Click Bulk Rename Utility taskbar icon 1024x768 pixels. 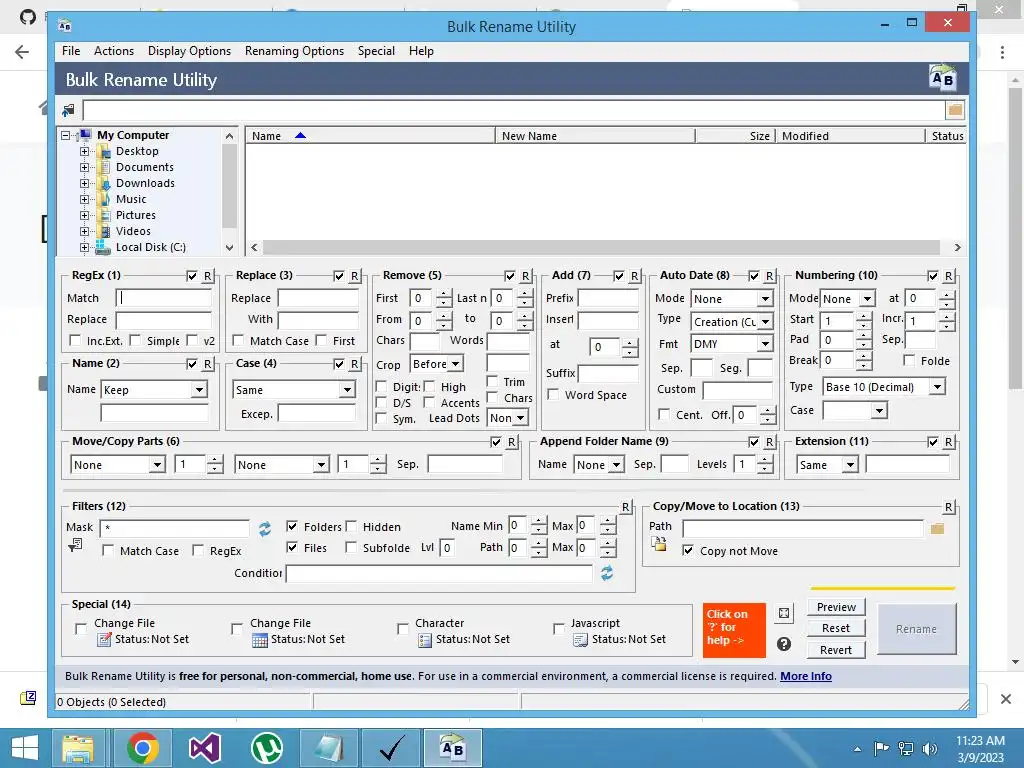click(x=453, y=748)
